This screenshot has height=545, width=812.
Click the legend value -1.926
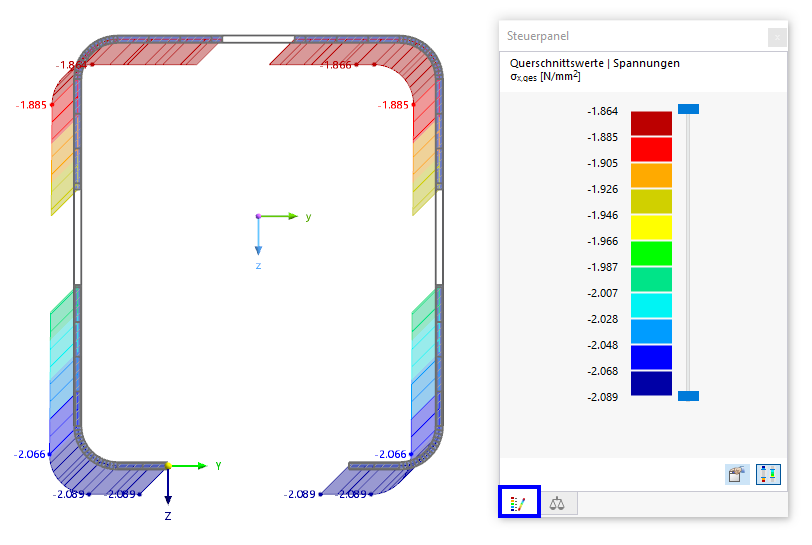603,189
